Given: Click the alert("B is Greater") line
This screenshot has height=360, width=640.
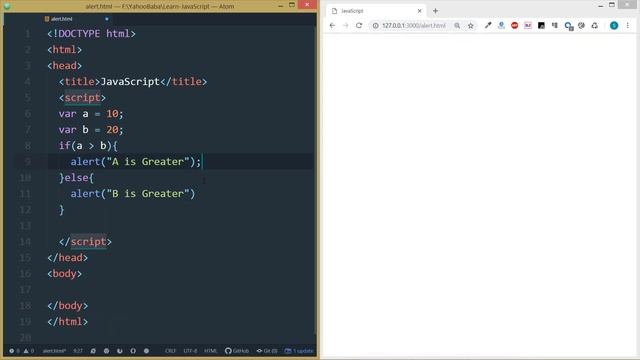Looking at the screenshot, I should [133, 193].
